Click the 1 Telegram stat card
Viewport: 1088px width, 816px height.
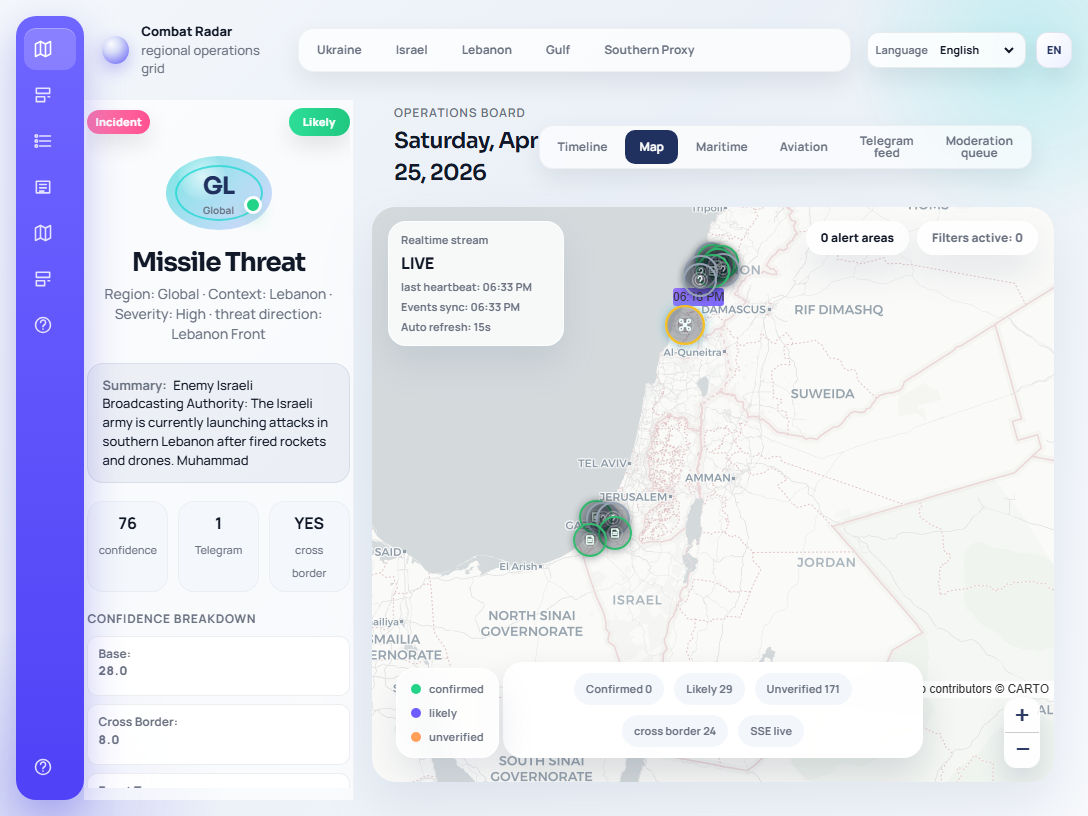219,546
